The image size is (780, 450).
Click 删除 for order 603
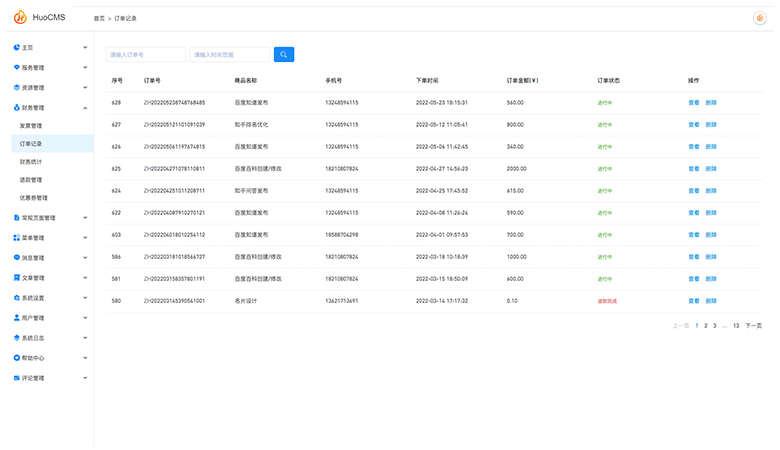711,235
